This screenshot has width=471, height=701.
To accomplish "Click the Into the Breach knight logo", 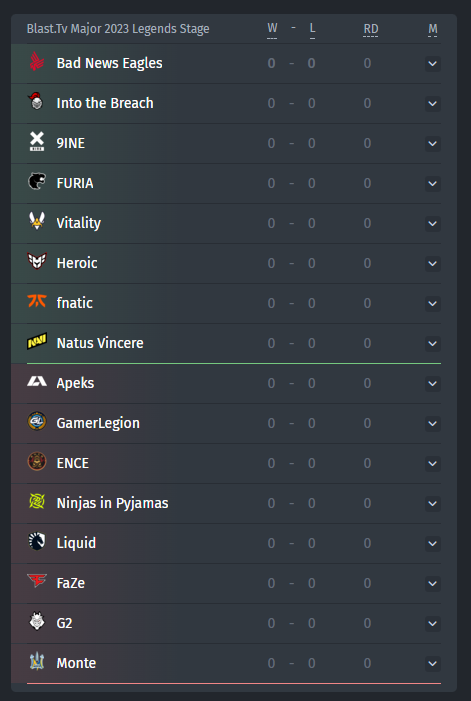I will pos(37,101).
